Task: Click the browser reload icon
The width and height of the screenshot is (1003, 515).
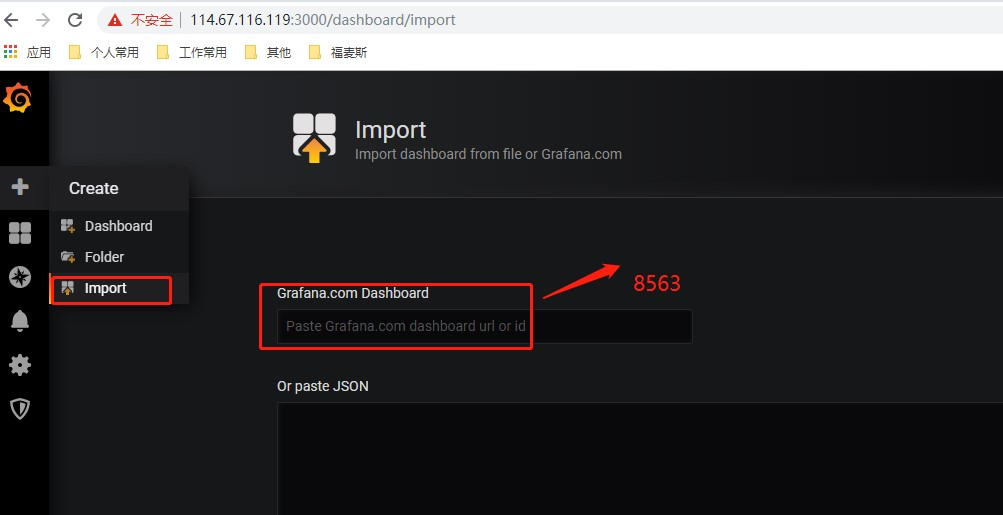Action: pos(75,20)
